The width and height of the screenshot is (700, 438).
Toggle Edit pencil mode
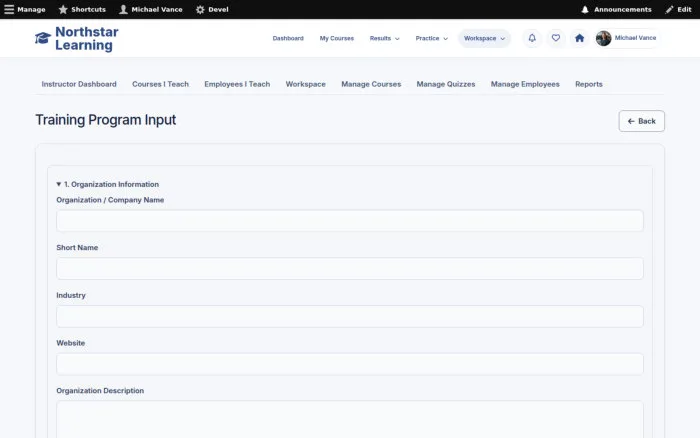pos(678,9)
